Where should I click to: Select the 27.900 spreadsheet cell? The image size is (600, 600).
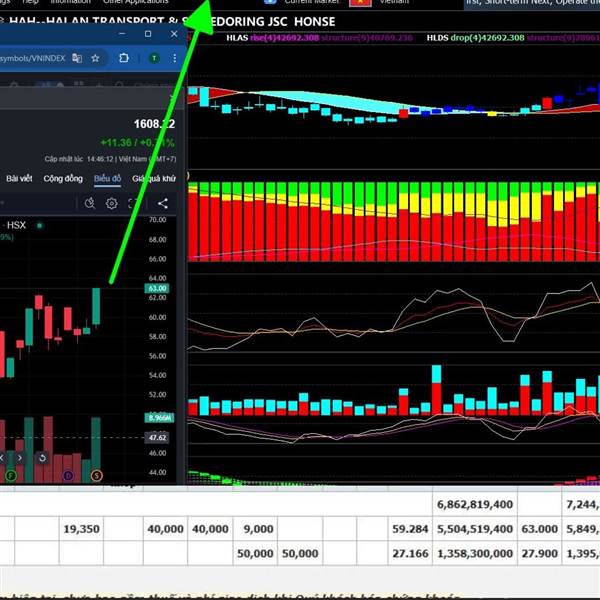[539, 553]
